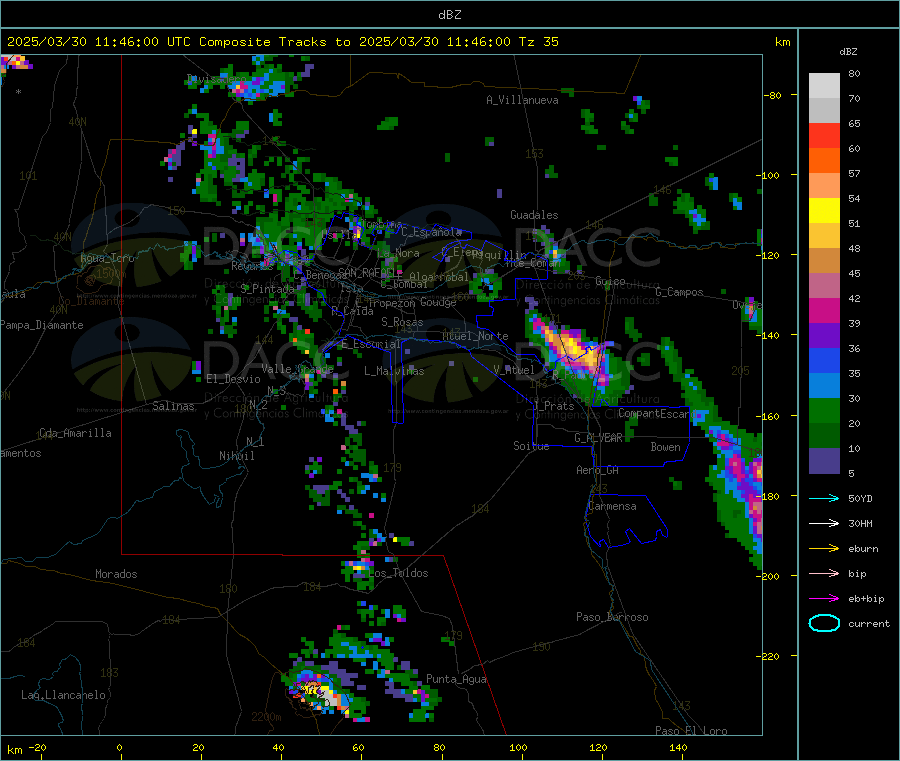Click the 'current' legend label text
Screen dimensions: 900x761
(869, 623)
